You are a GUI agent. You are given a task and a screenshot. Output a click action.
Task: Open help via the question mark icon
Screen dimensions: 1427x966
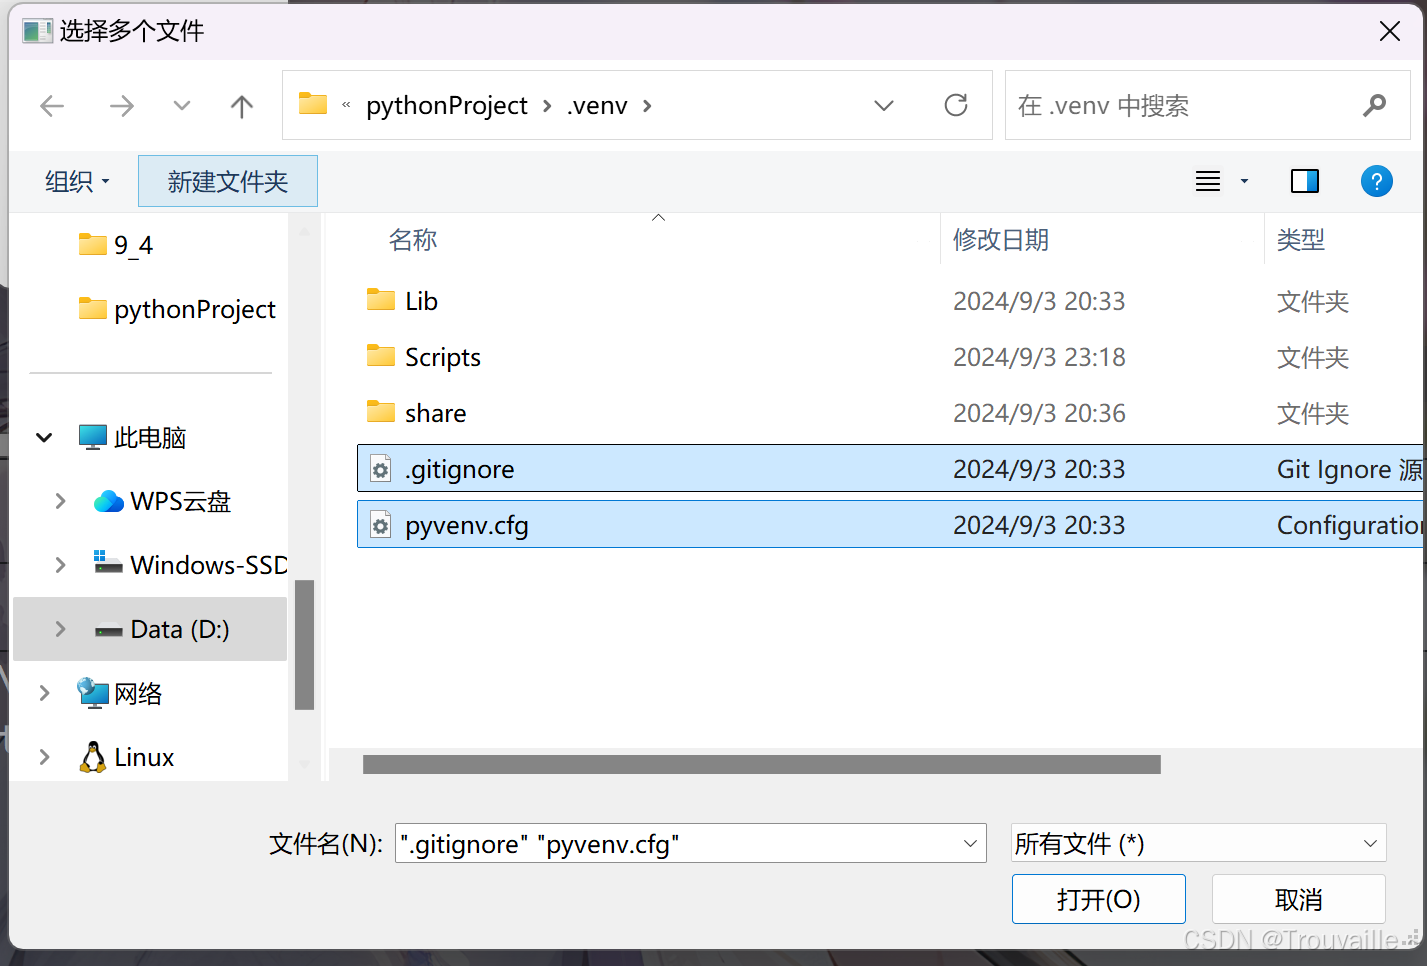(1377, 181)
